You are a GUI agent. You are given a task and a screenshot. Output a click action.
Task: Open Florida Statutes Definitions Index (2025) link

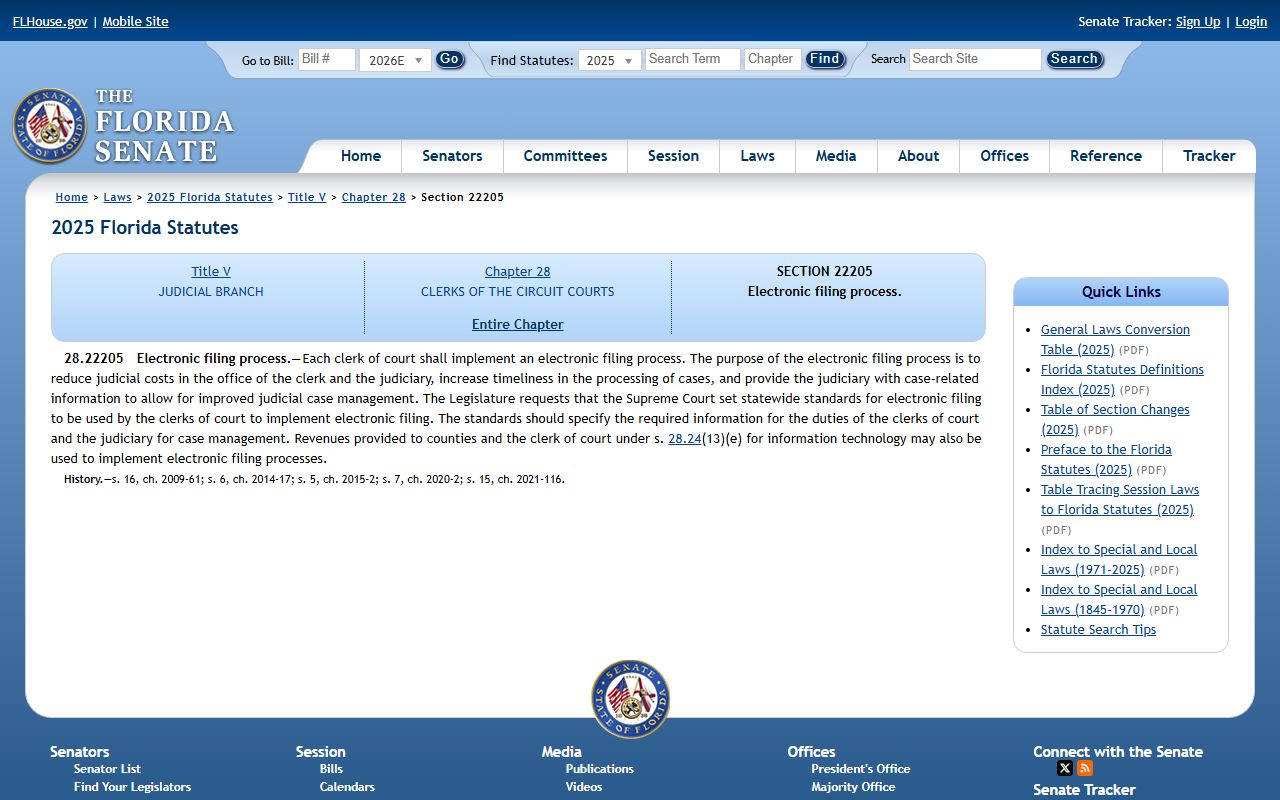(1122, 379)
